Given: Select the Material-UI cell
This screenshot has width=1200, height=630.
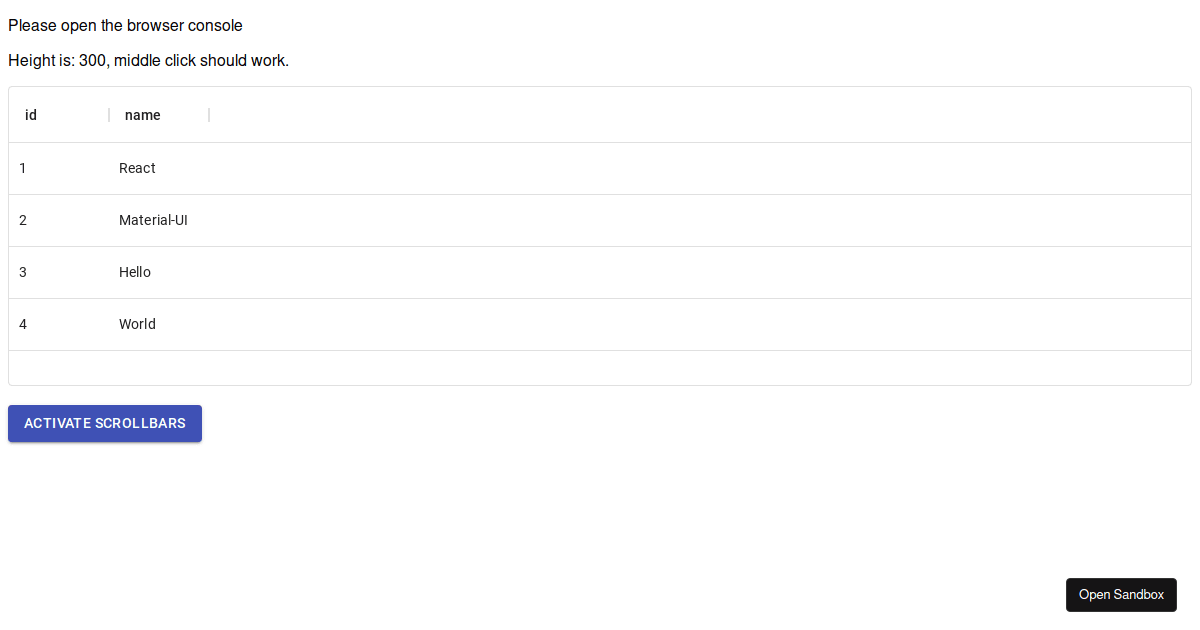Looking at the screenshot, I should pyautogui.click(x=153, y=220).
